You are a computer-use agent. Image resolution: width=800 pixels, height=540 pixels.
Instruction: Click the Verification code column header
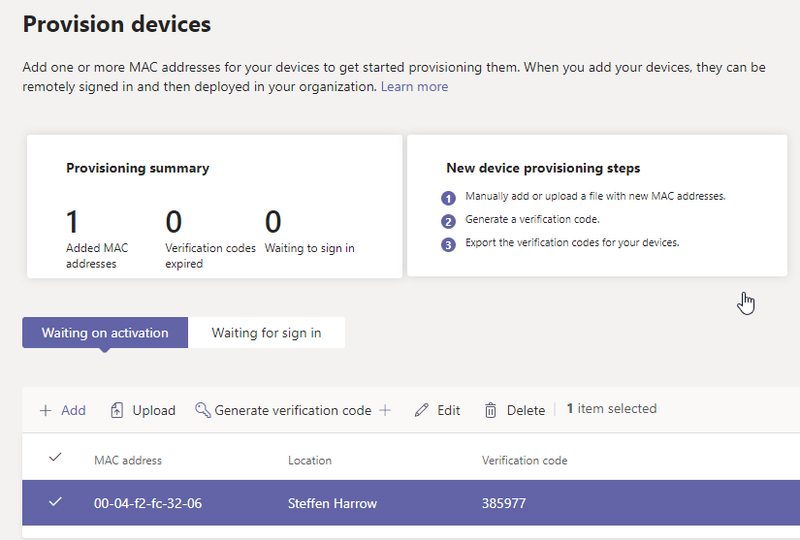tap(524, 460)
